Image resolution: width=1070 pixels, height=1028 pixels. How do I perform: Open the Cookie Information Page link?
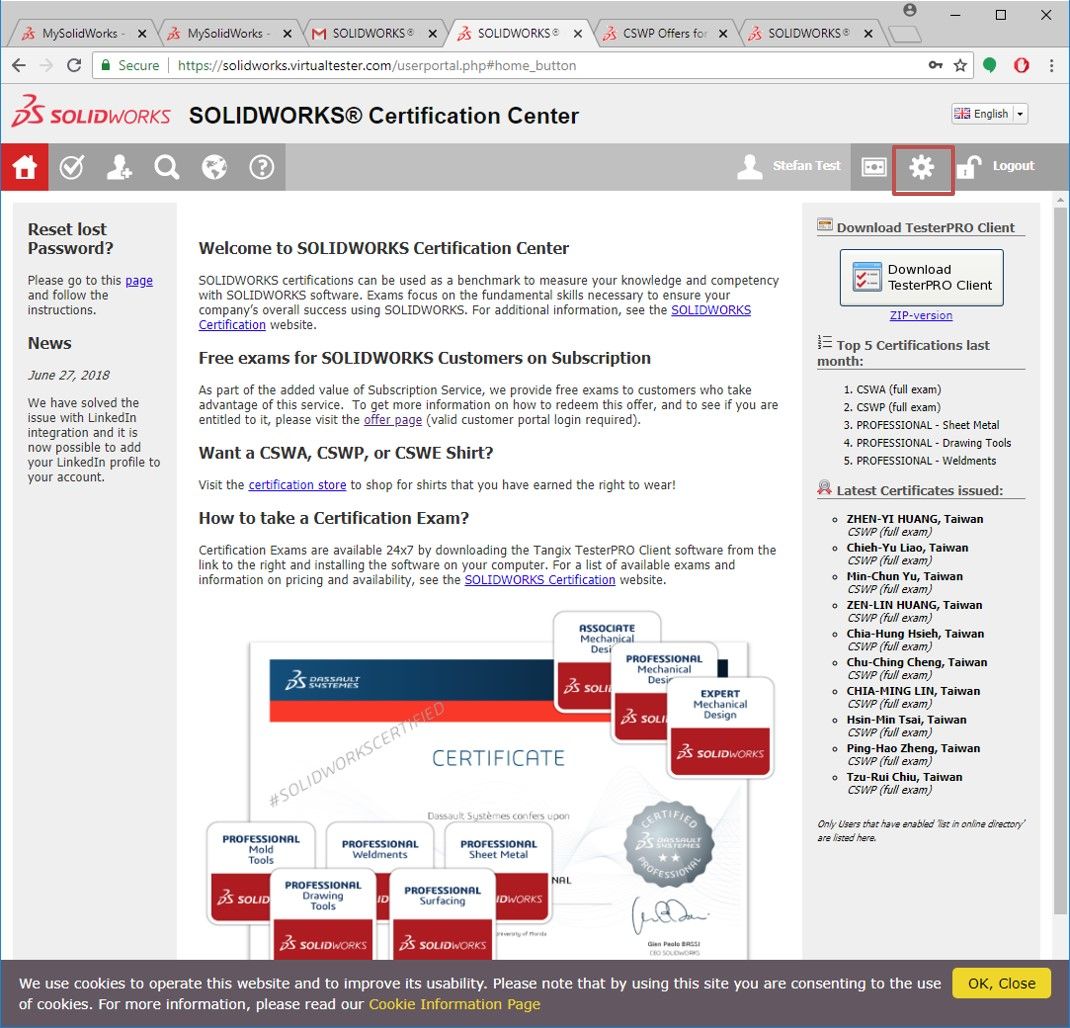454,1004
